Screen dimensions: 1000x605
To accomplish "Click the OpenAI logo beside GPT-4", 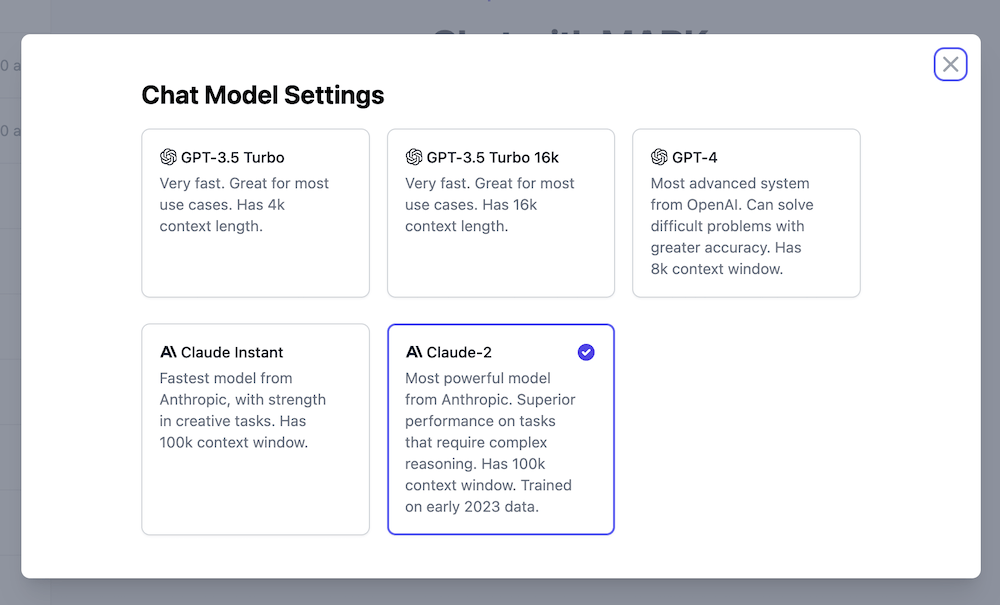I will coord(659,157).
